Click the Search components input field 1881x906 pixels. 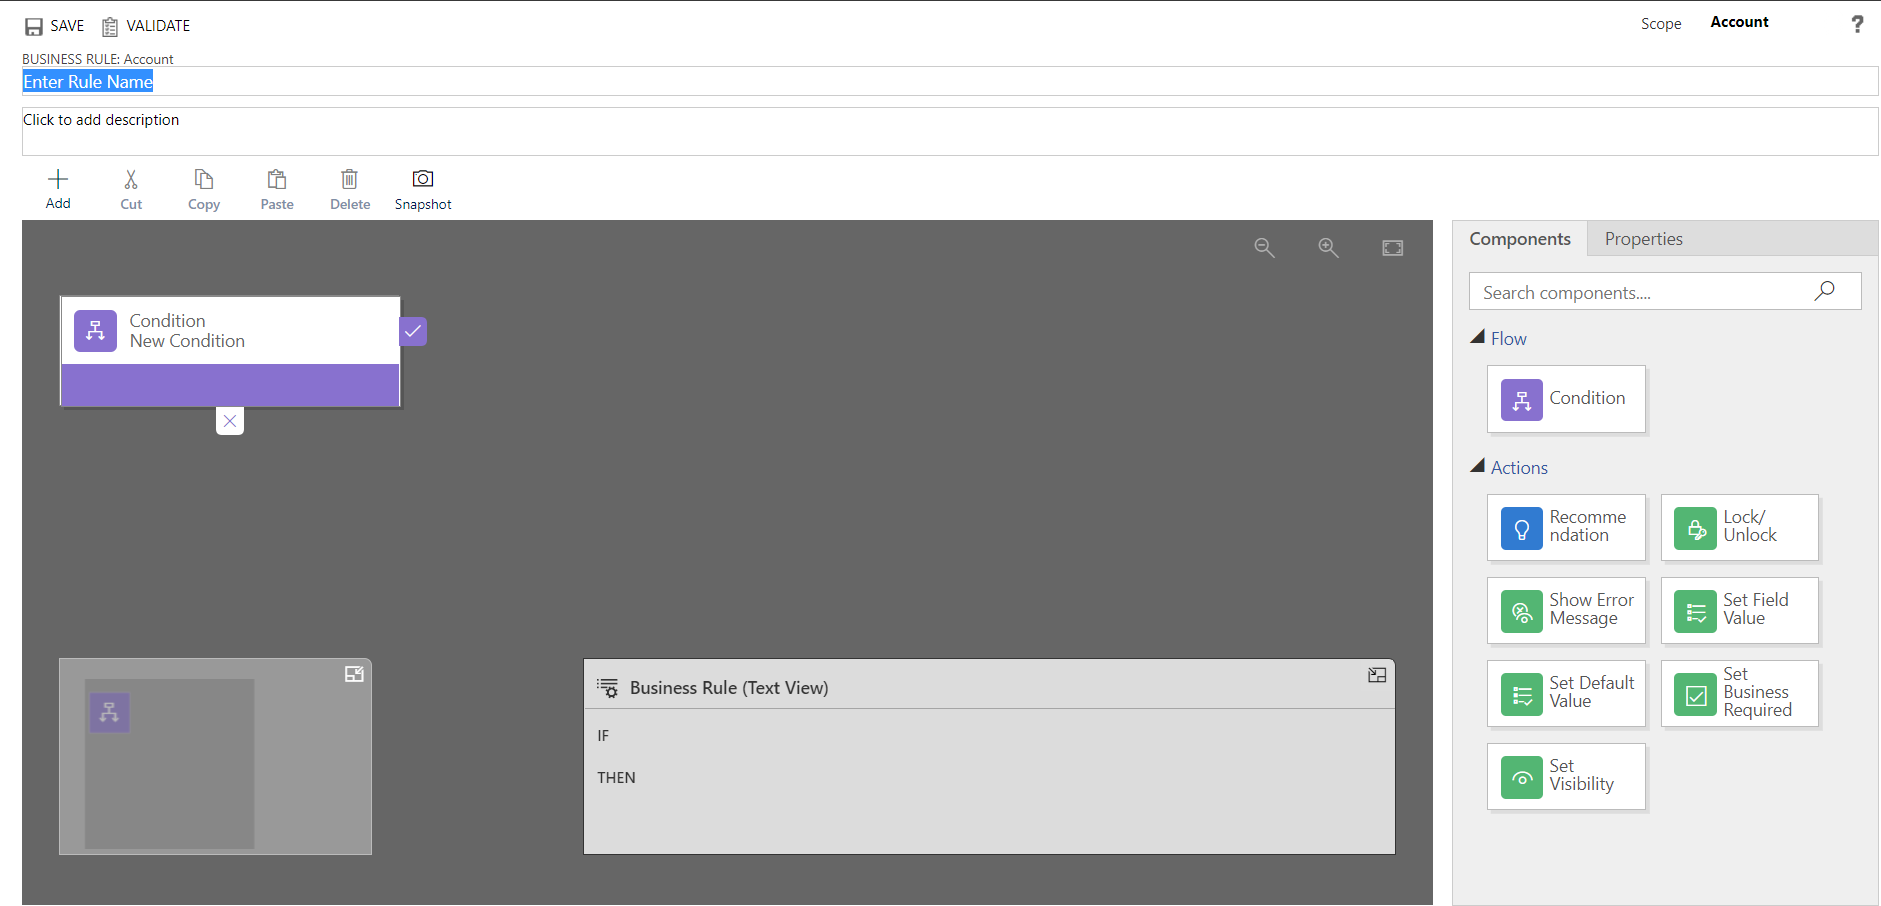(1640, 292)
